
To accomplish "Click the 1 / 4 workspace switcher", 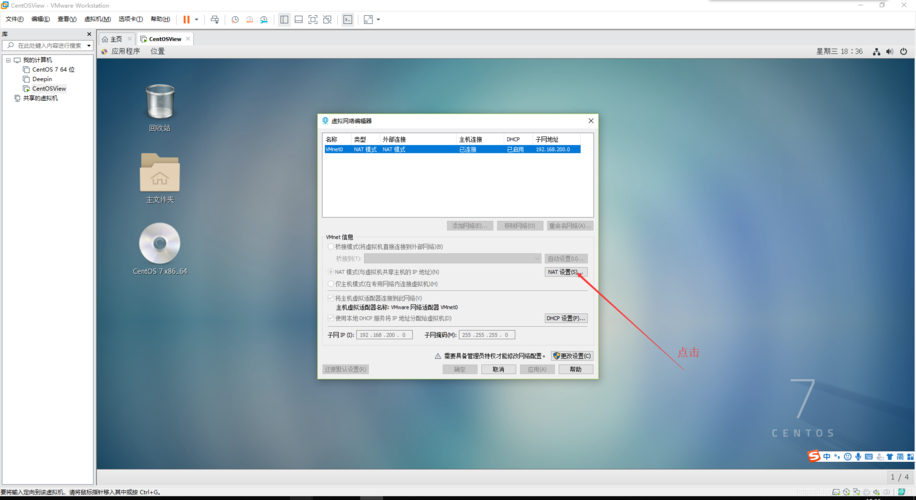I will (x=899, y=477).
